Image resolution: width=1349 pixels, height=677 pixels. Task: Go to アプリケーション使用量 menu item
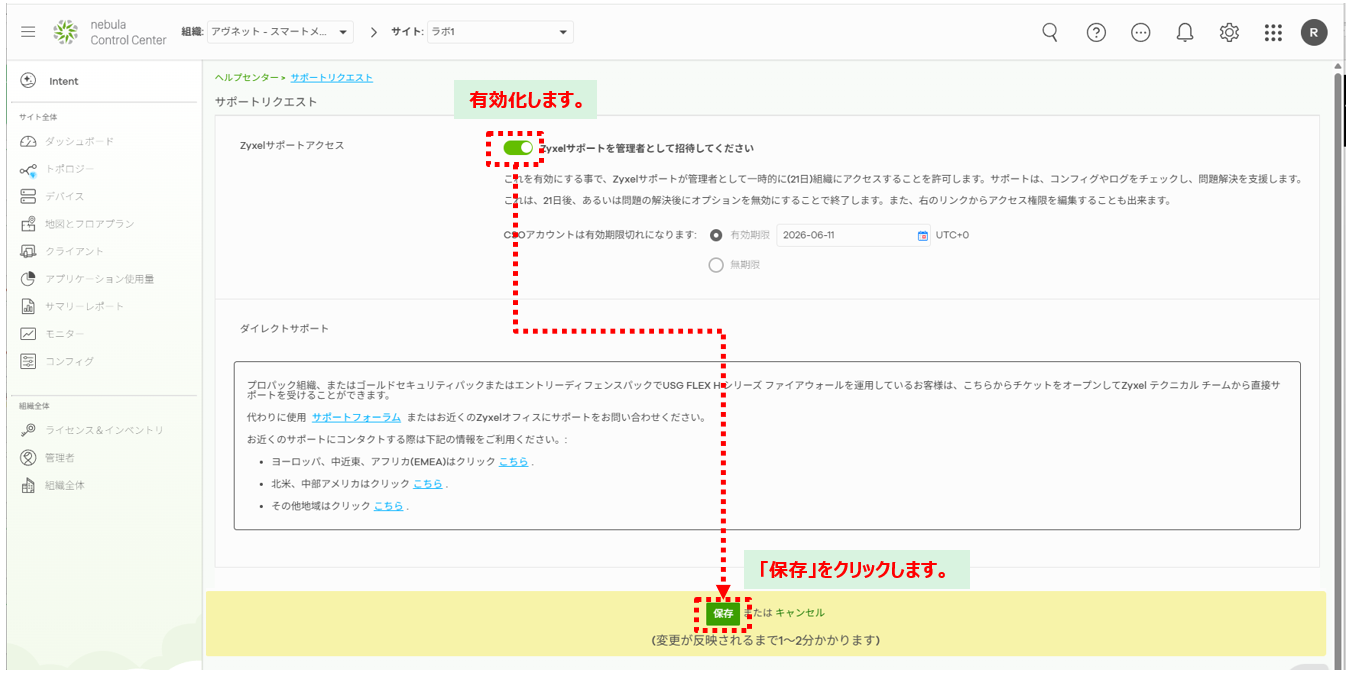[100, 279]
